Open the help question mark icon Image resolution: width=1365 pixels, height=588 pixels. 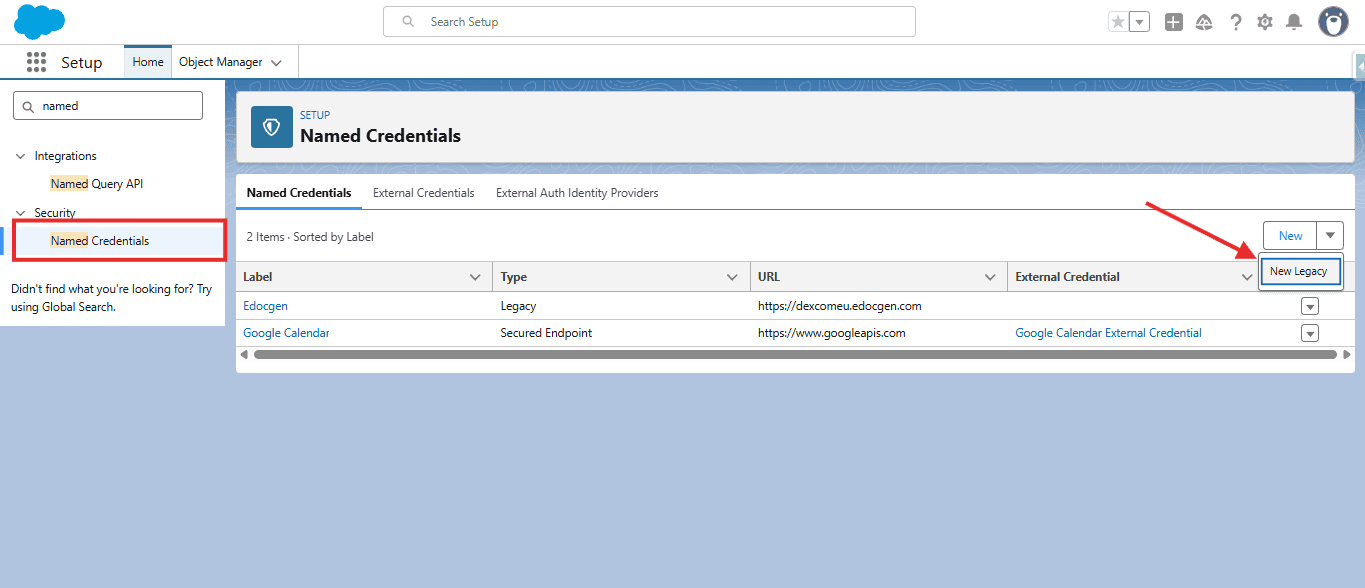[1236, 22]
